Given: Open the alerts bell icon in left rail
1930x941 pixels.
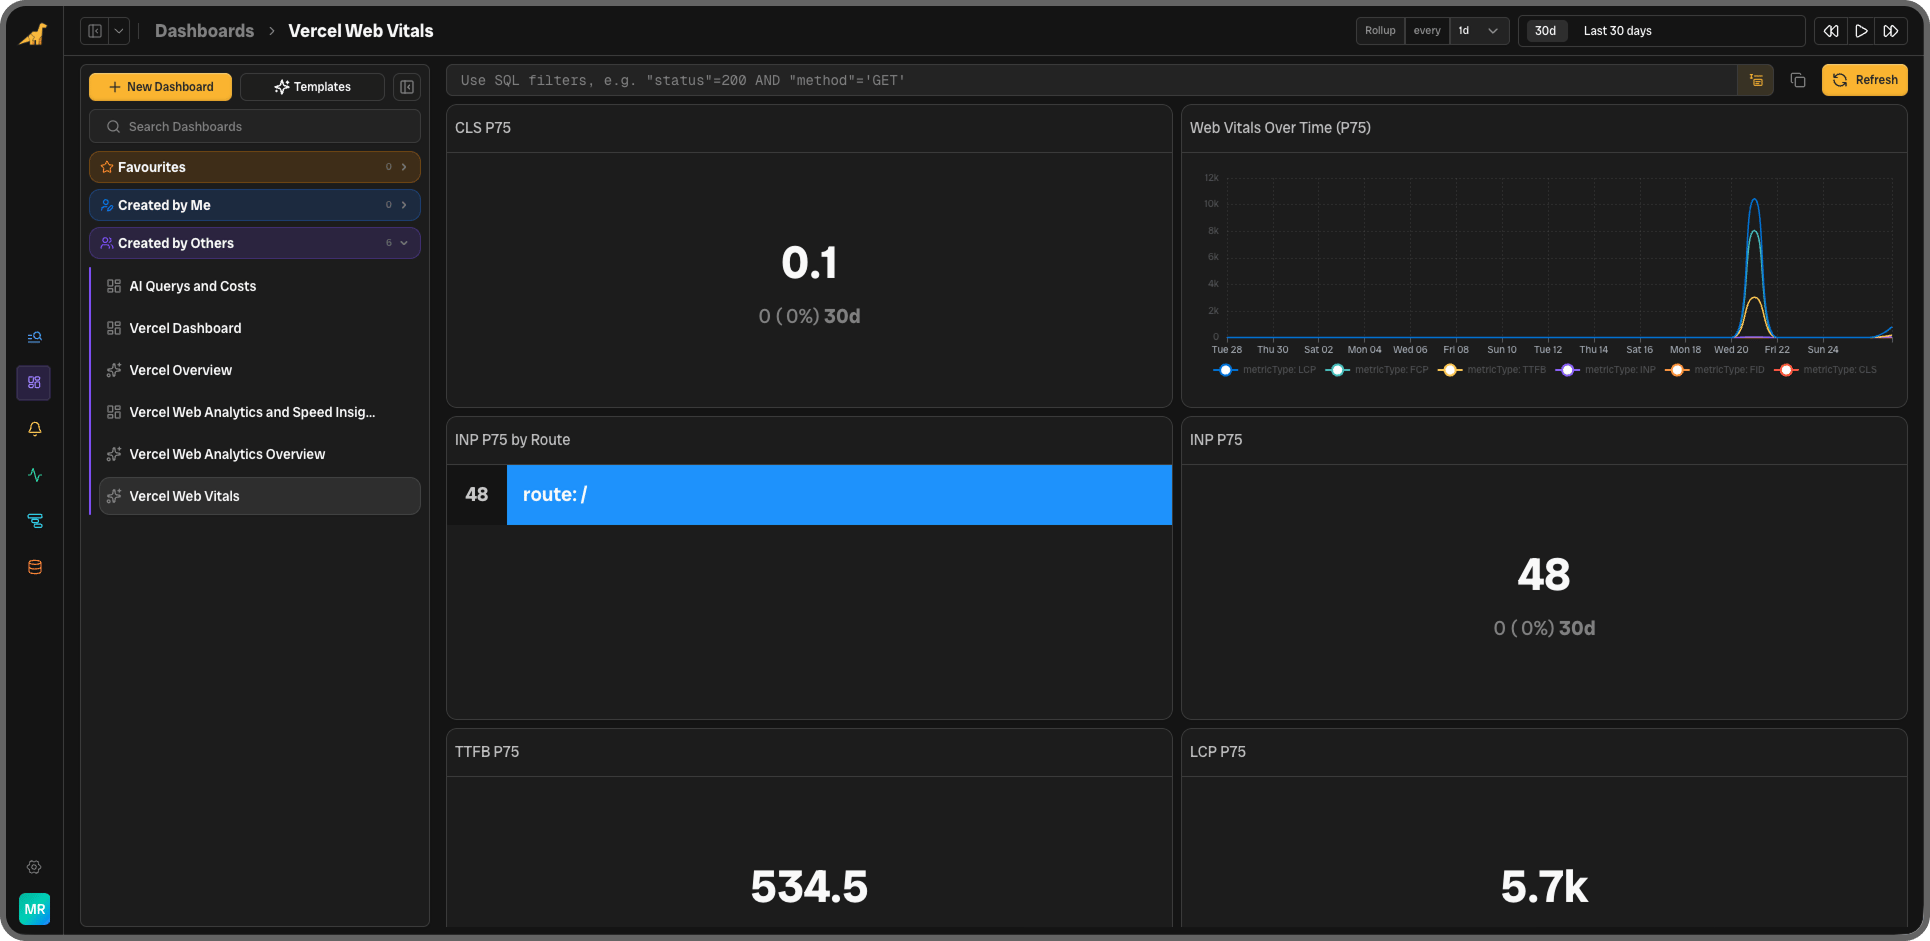Looking at the screenshot, I should (x=34, y=428).
